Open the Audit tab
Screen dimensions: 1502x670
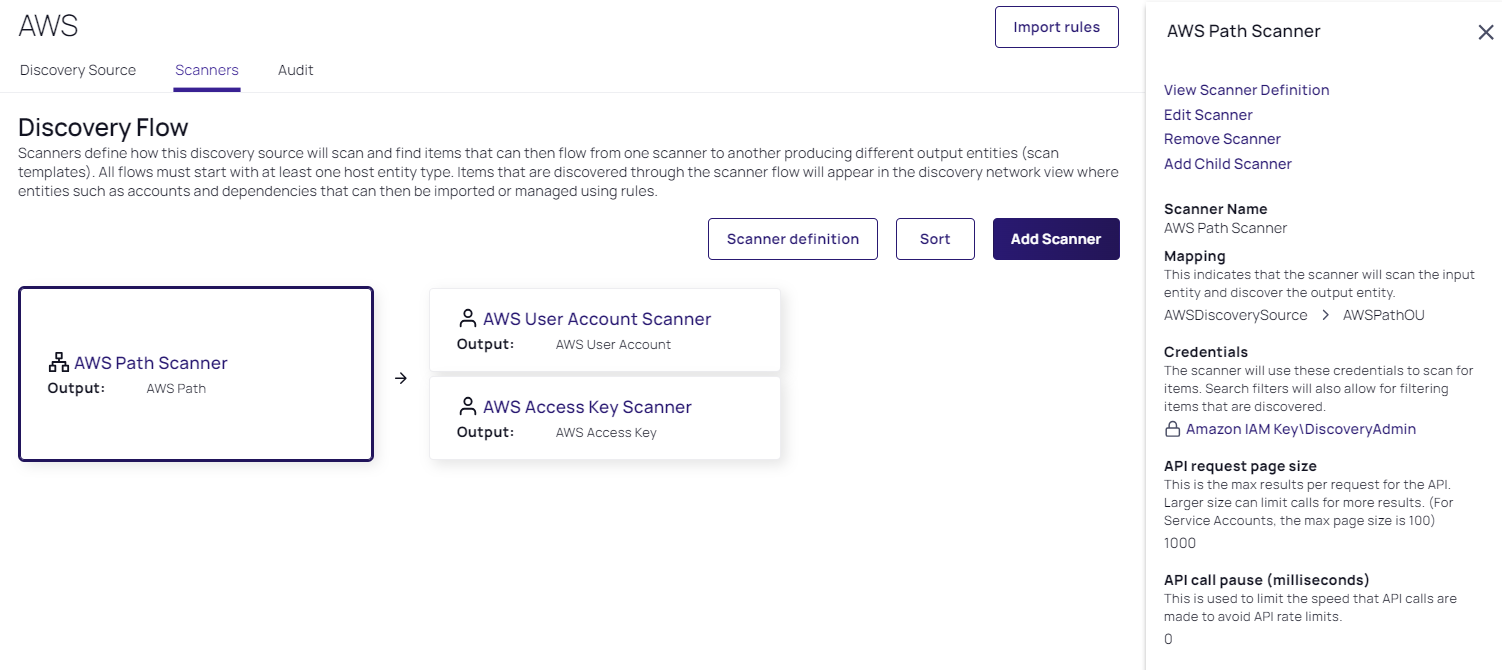[x=296, y=70]
